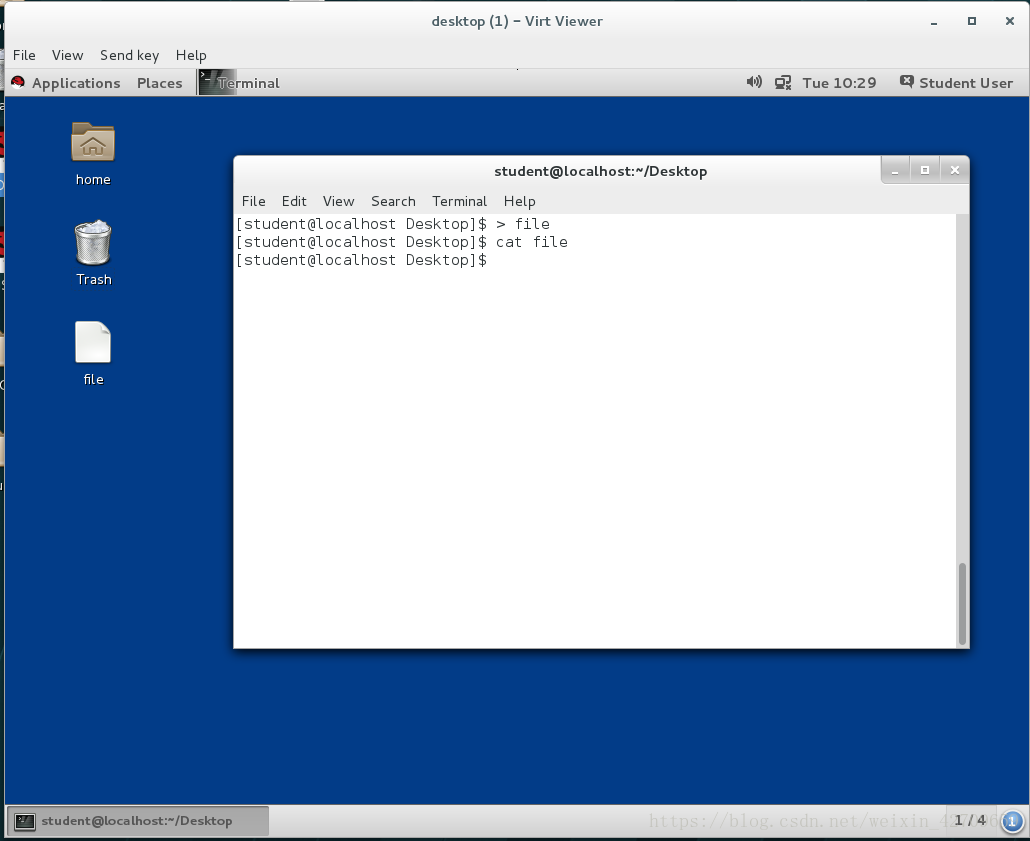The height and width of the screenshot is (841, 1030).
Task: Open the Applications menu
Action: pos(76,83)
